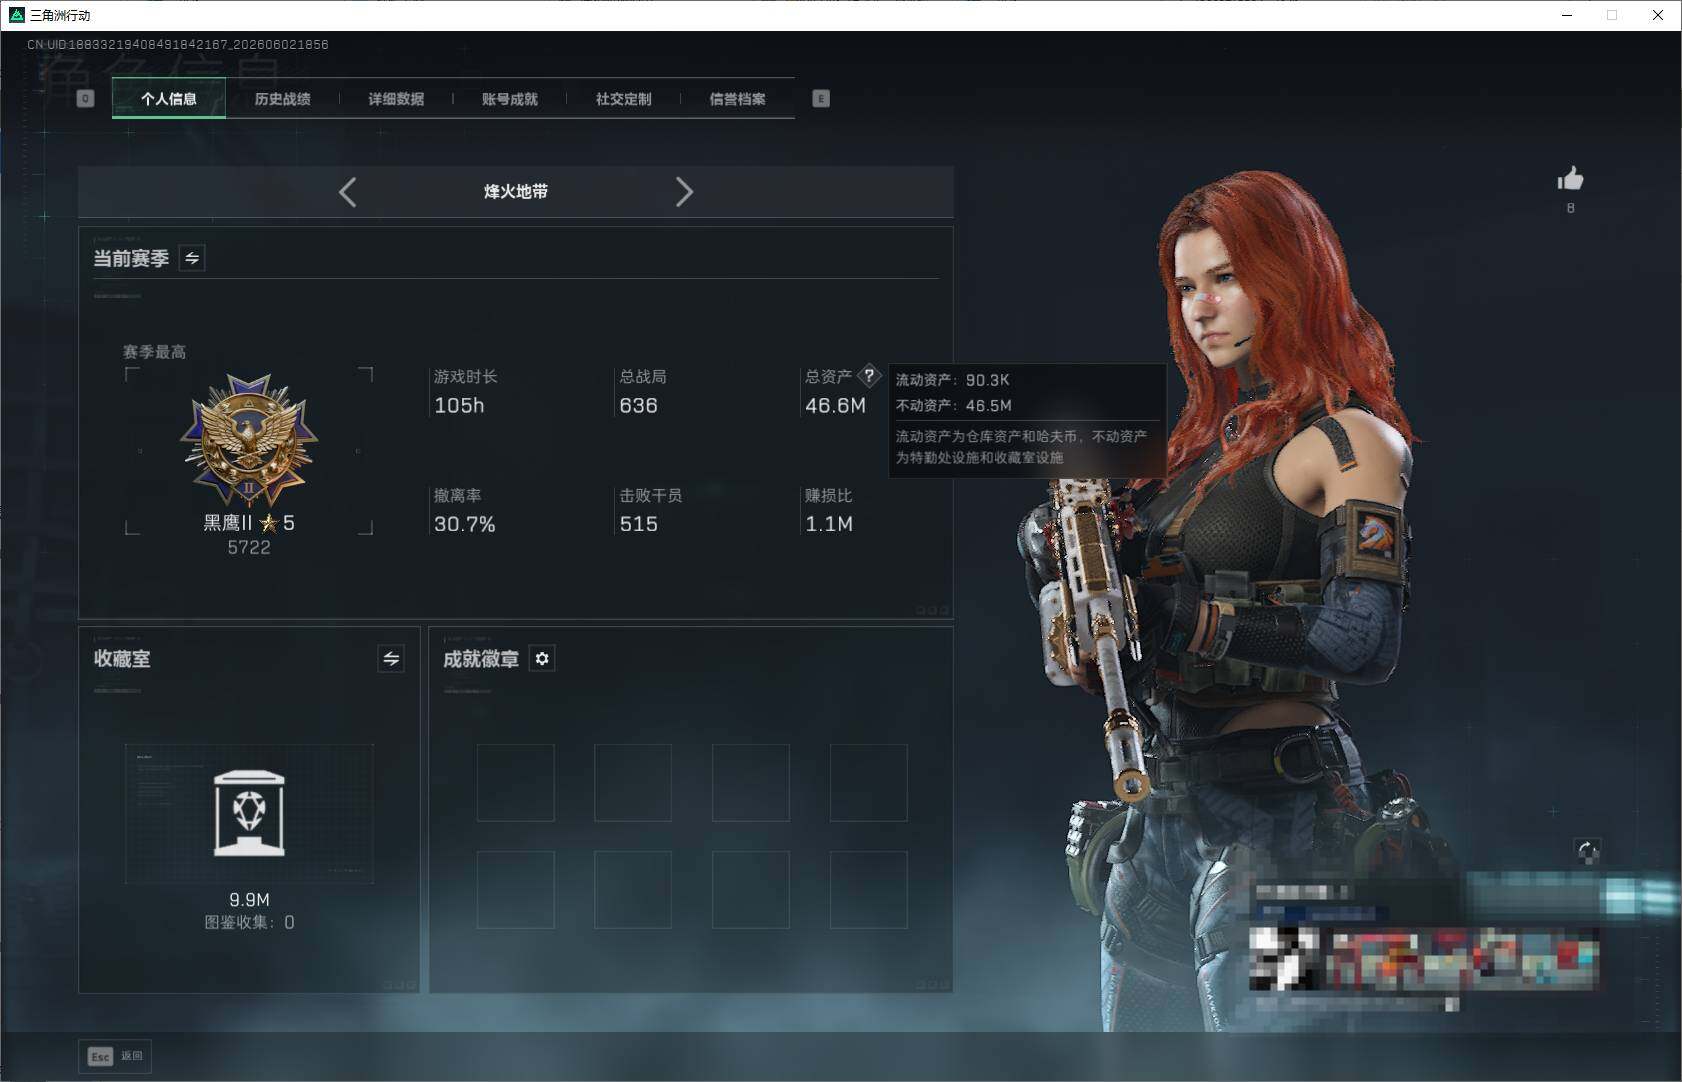
Task: Click the 不动资产: 46.5M tooltip line
Action: pos(953,405)
